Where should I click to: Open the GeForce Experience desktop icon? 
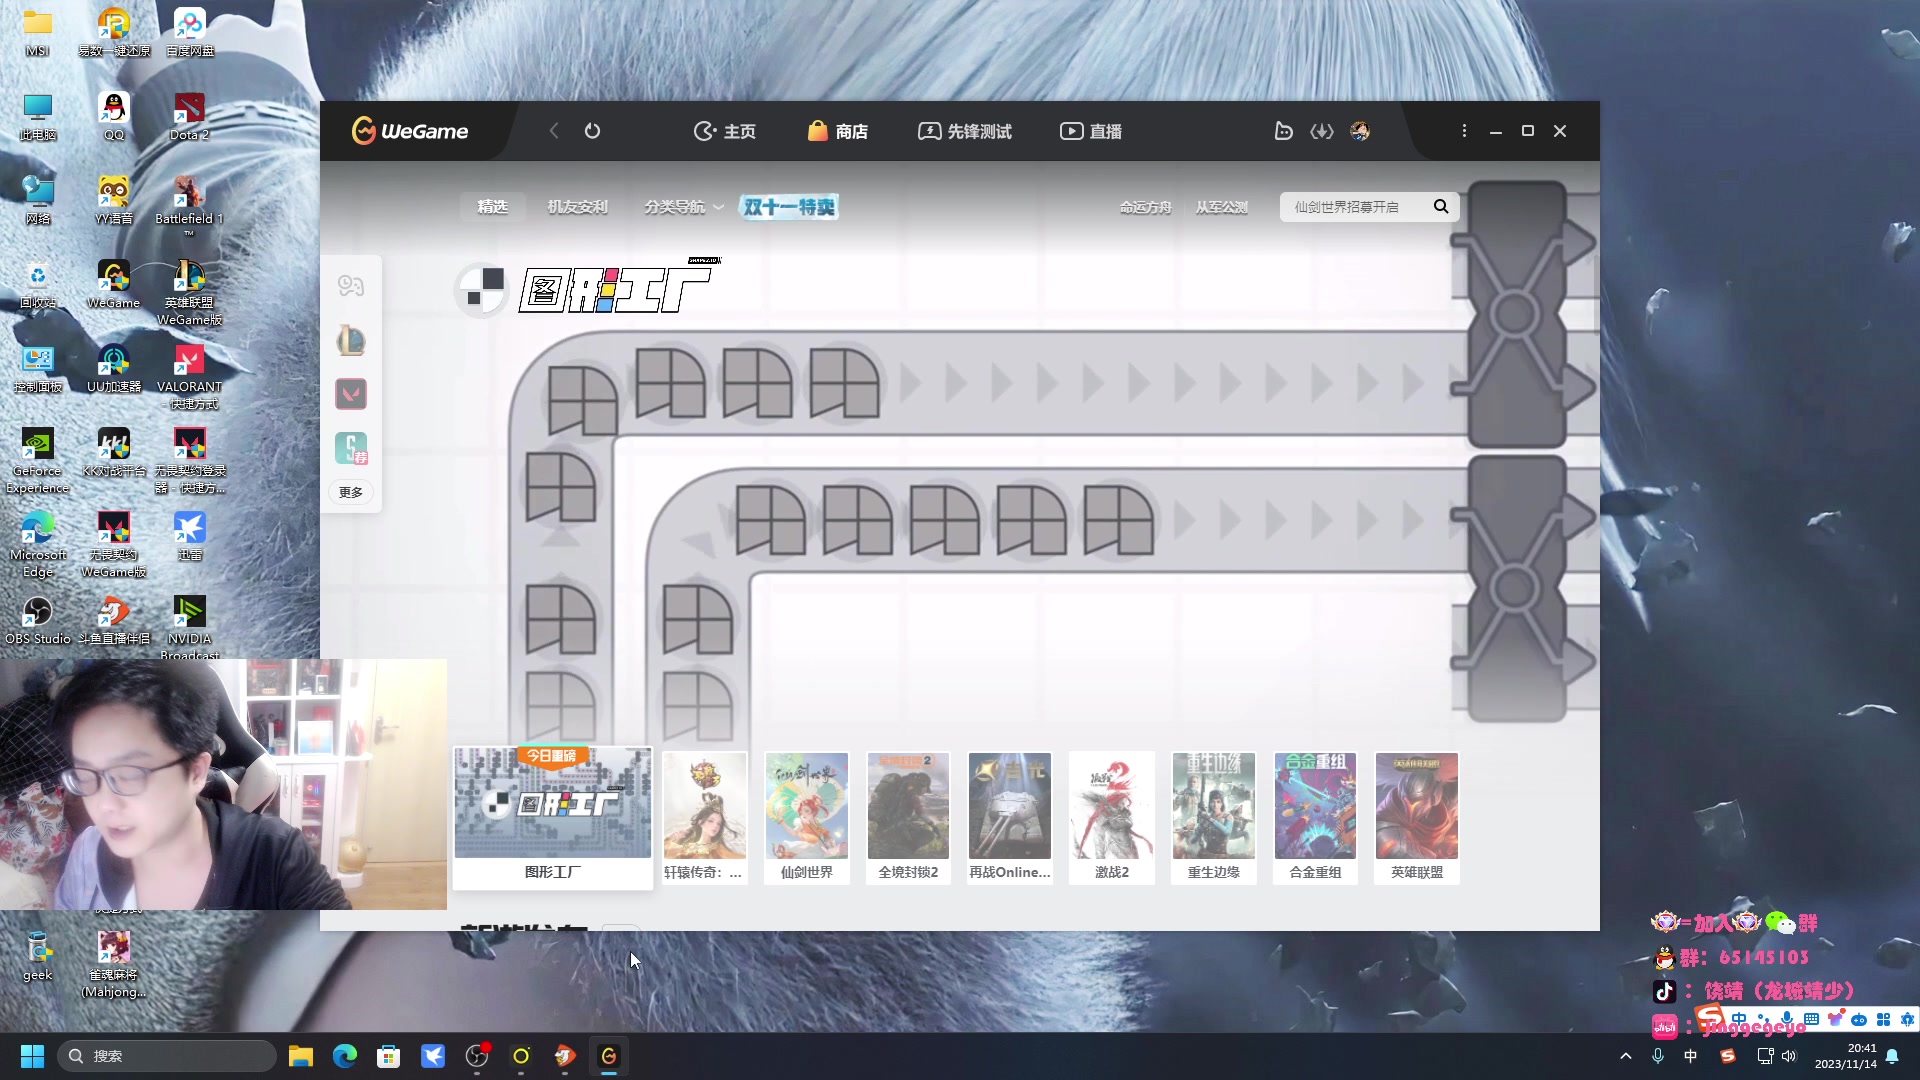[x=38, y=460]
